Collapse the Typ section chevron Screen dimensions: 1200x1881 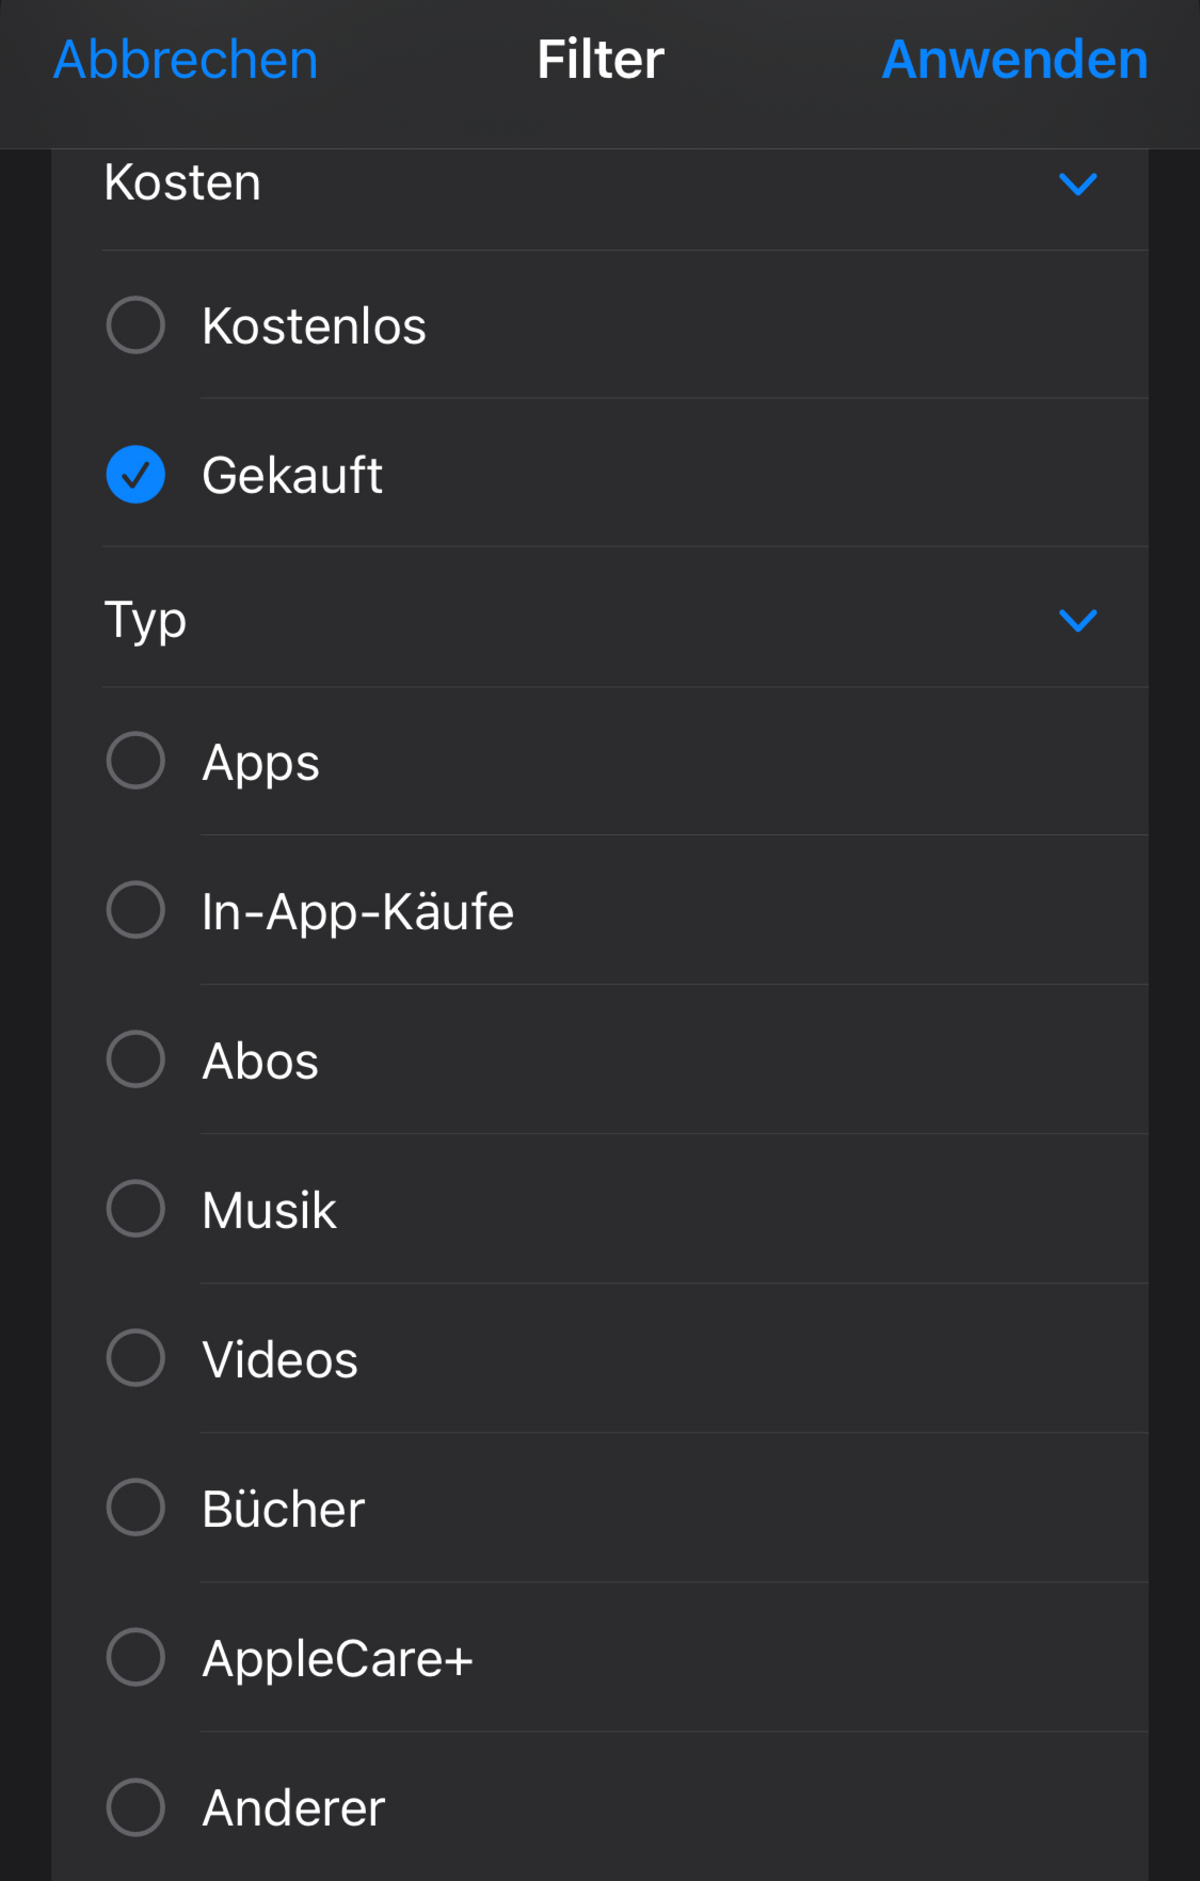[x=1078, y=620]
